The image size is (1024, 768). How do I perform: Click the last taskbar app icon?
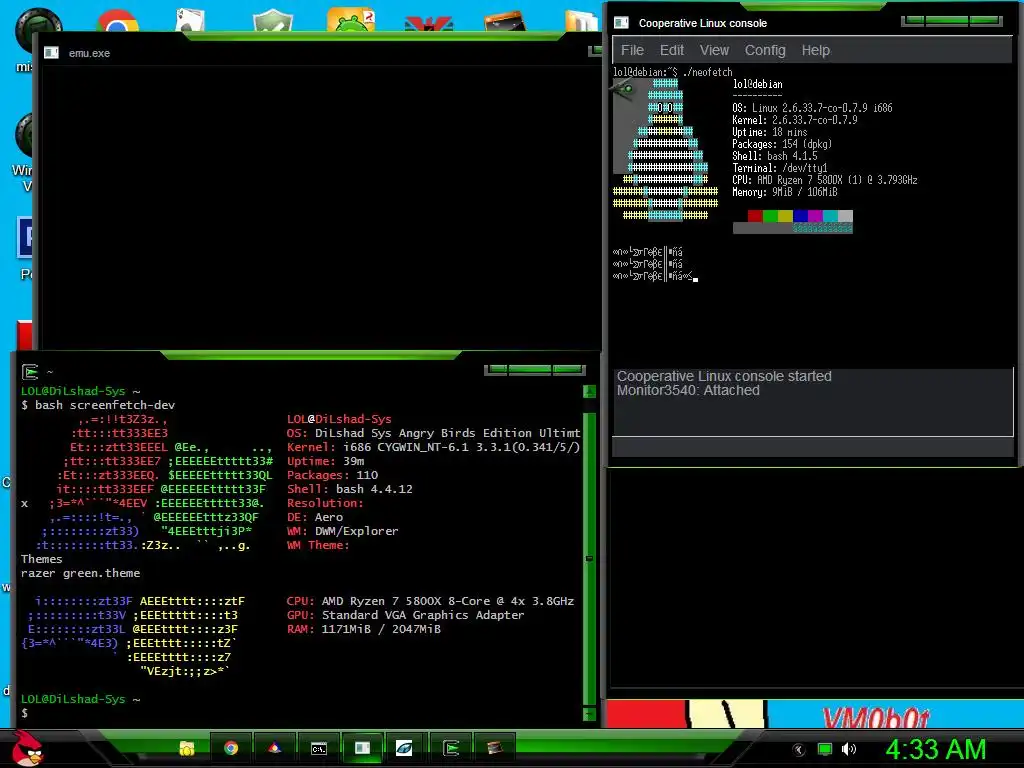pyautogui.click(x=494, y=748)
